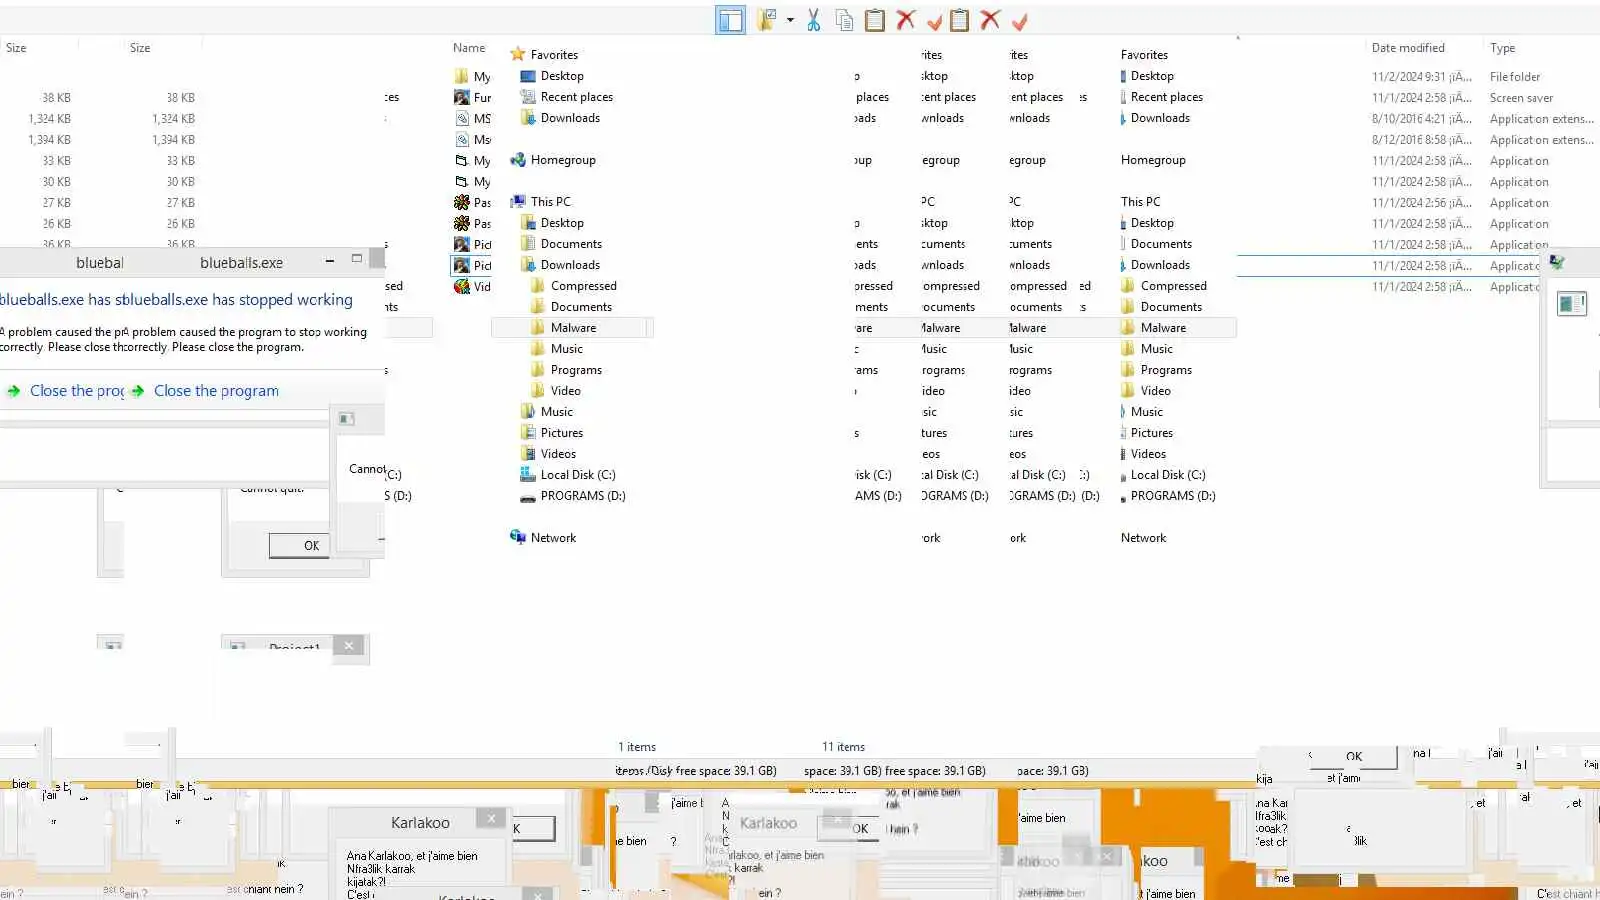This screenshot has width=1600, height=900.
Task: Click the '8/10/2016 4:21' date entry
Action: point(1421,119)
